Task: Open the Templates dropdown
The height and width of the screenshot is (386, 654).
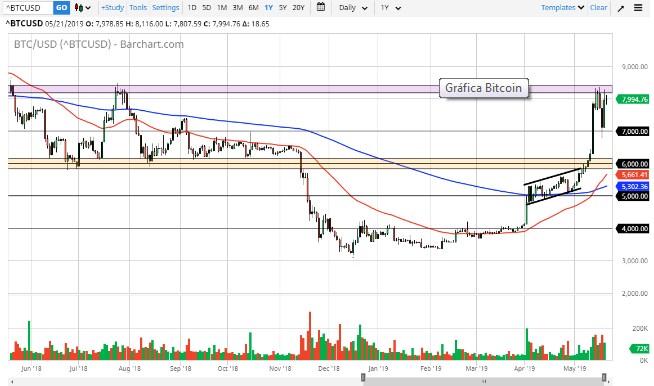Action: [x=562, y=8]
